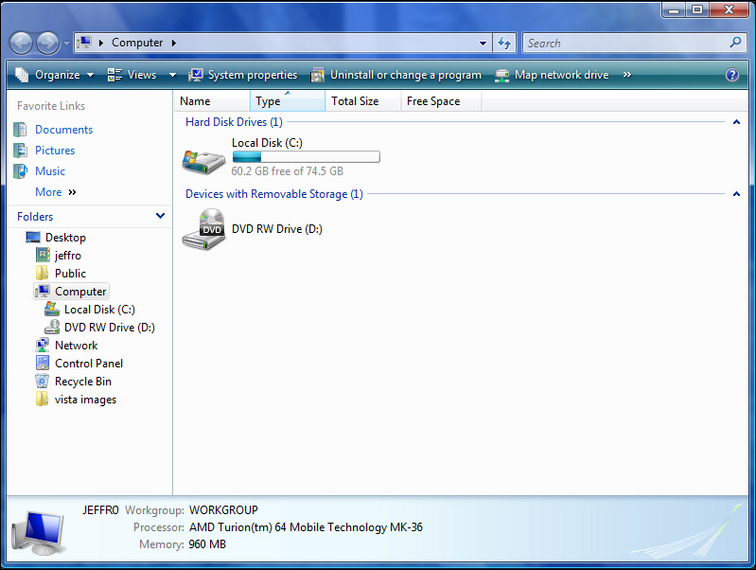Click the Refresh button beside address bar
The width and height of the screenshot is (756, 570).
tap(505, 43)
